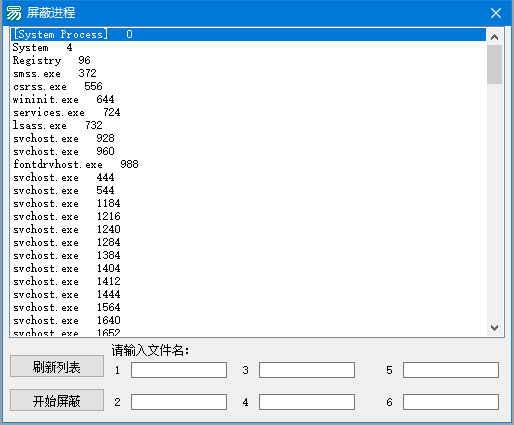
Task: Select the services.exe 724 row
Action: pos(248,112)
